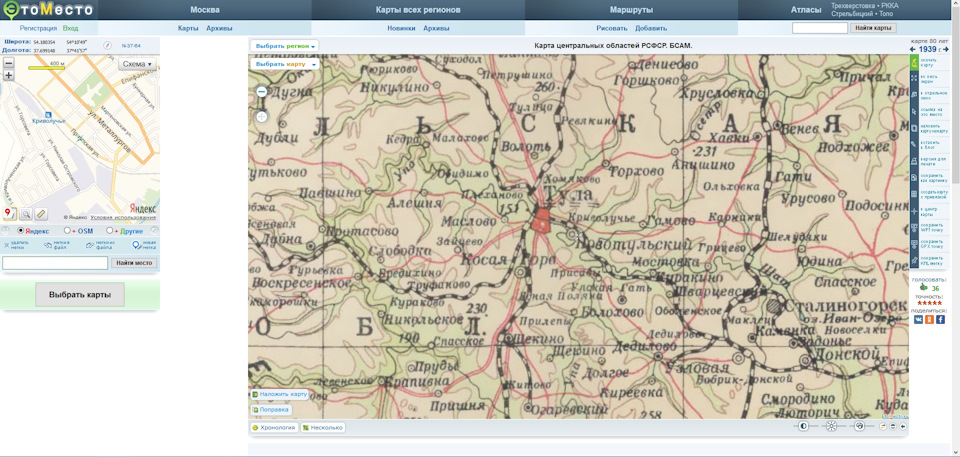Open the Выбрать карту dropdown

tap(285, 64)
